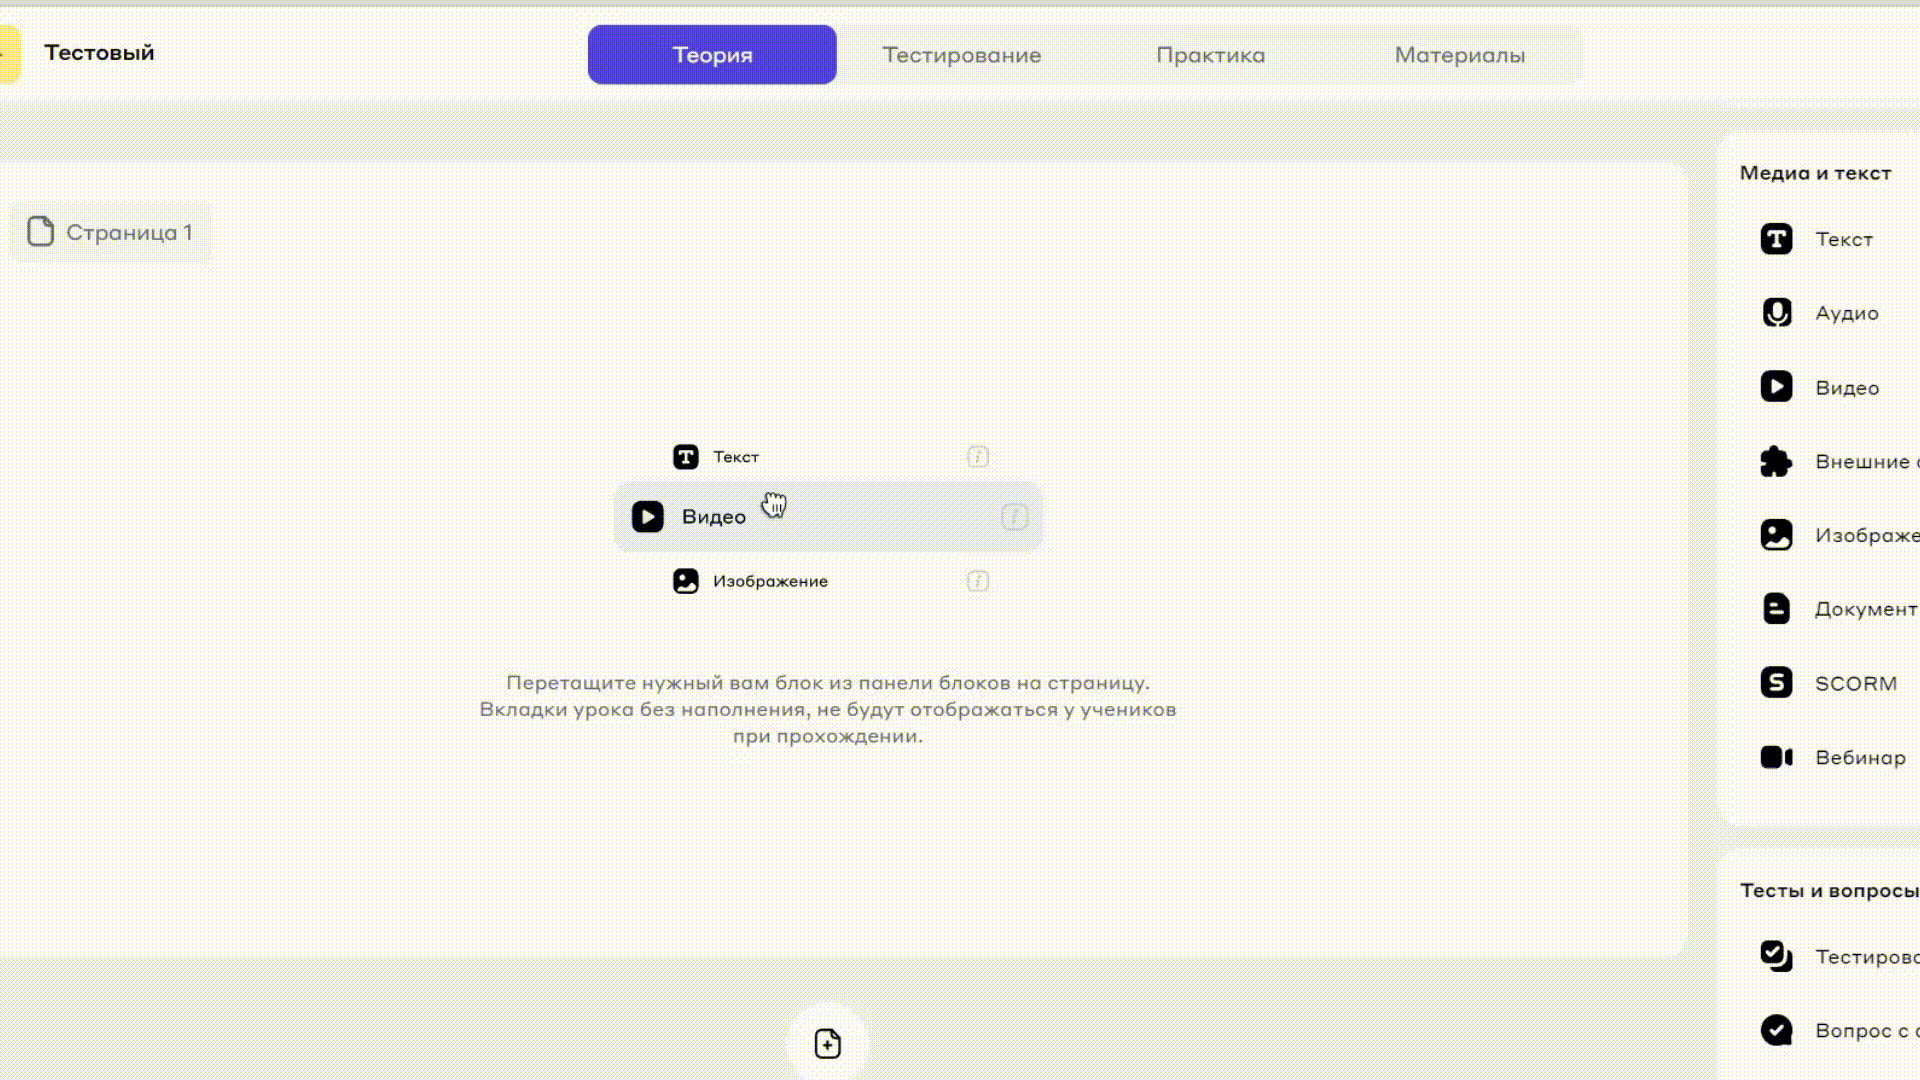
Task: Switch to the Тестирование tab
Action: point(961,55)
